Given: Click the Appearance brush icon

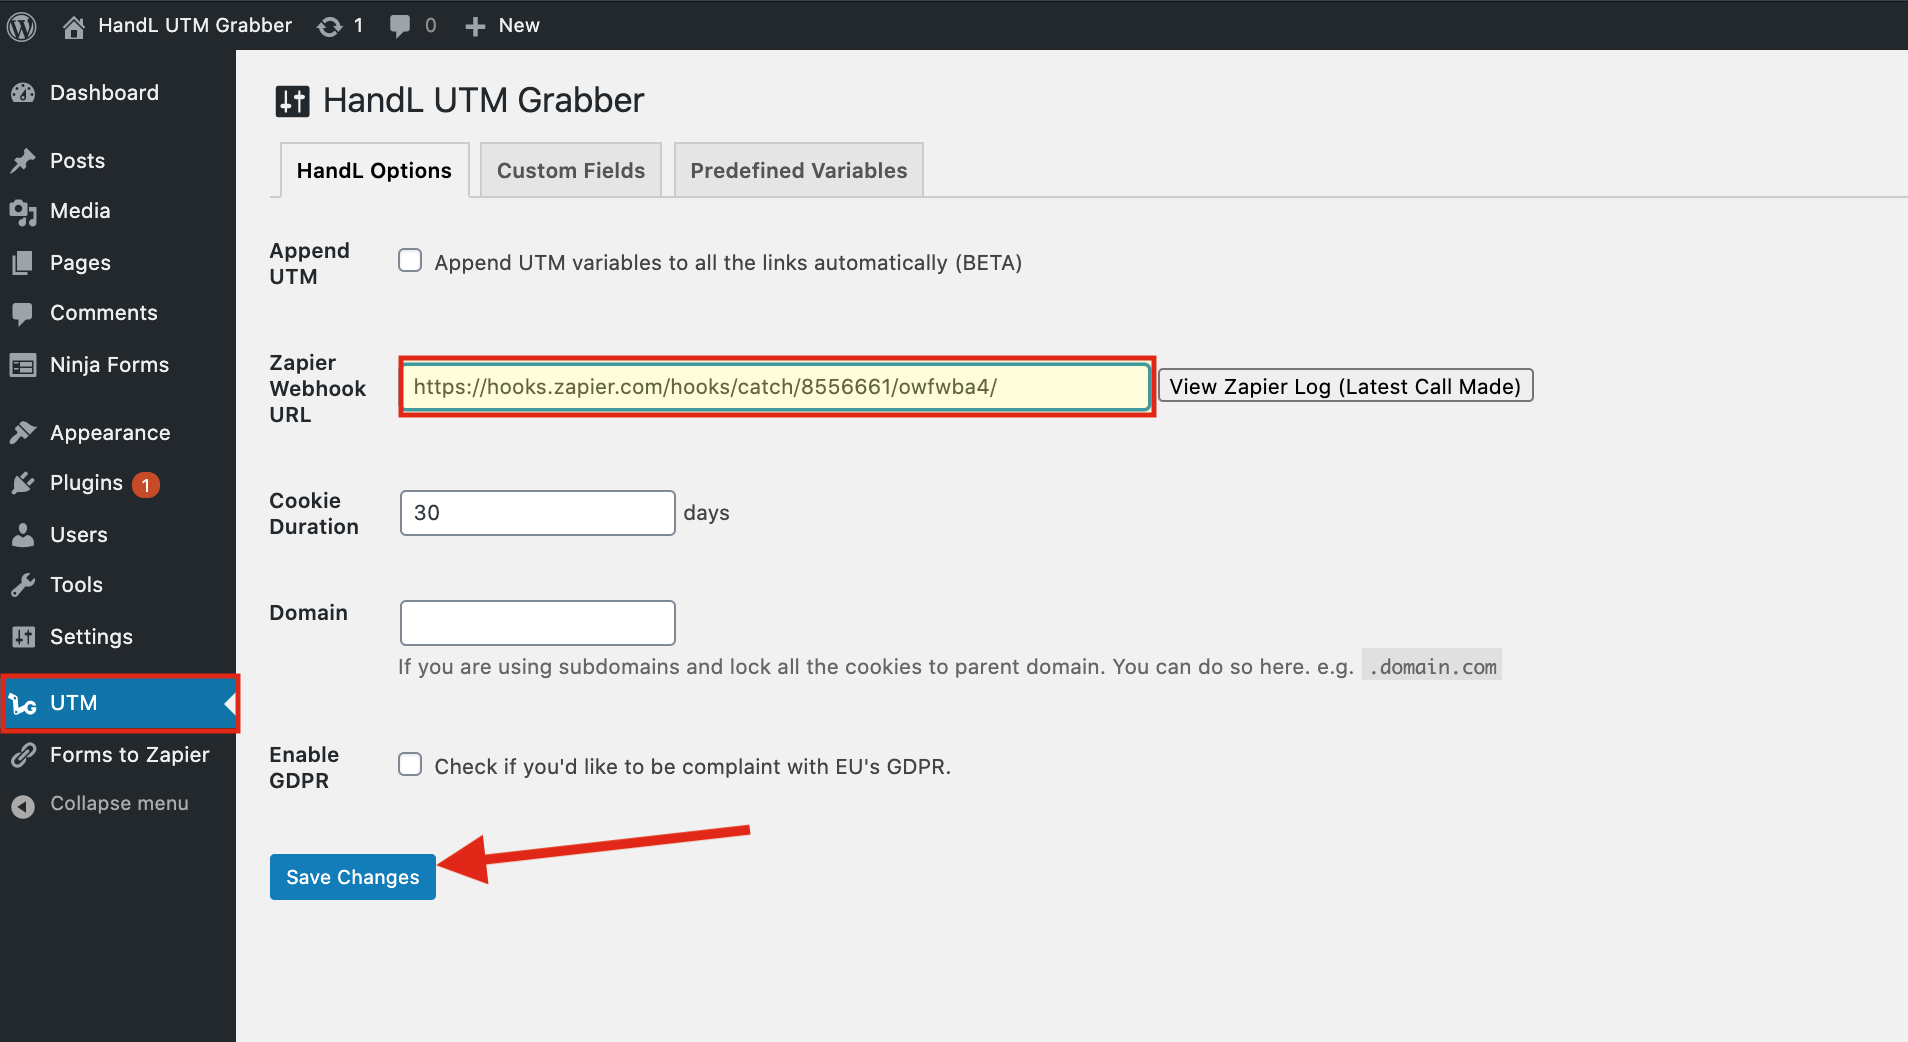Looking at the screenshot, I should point(23,433).
